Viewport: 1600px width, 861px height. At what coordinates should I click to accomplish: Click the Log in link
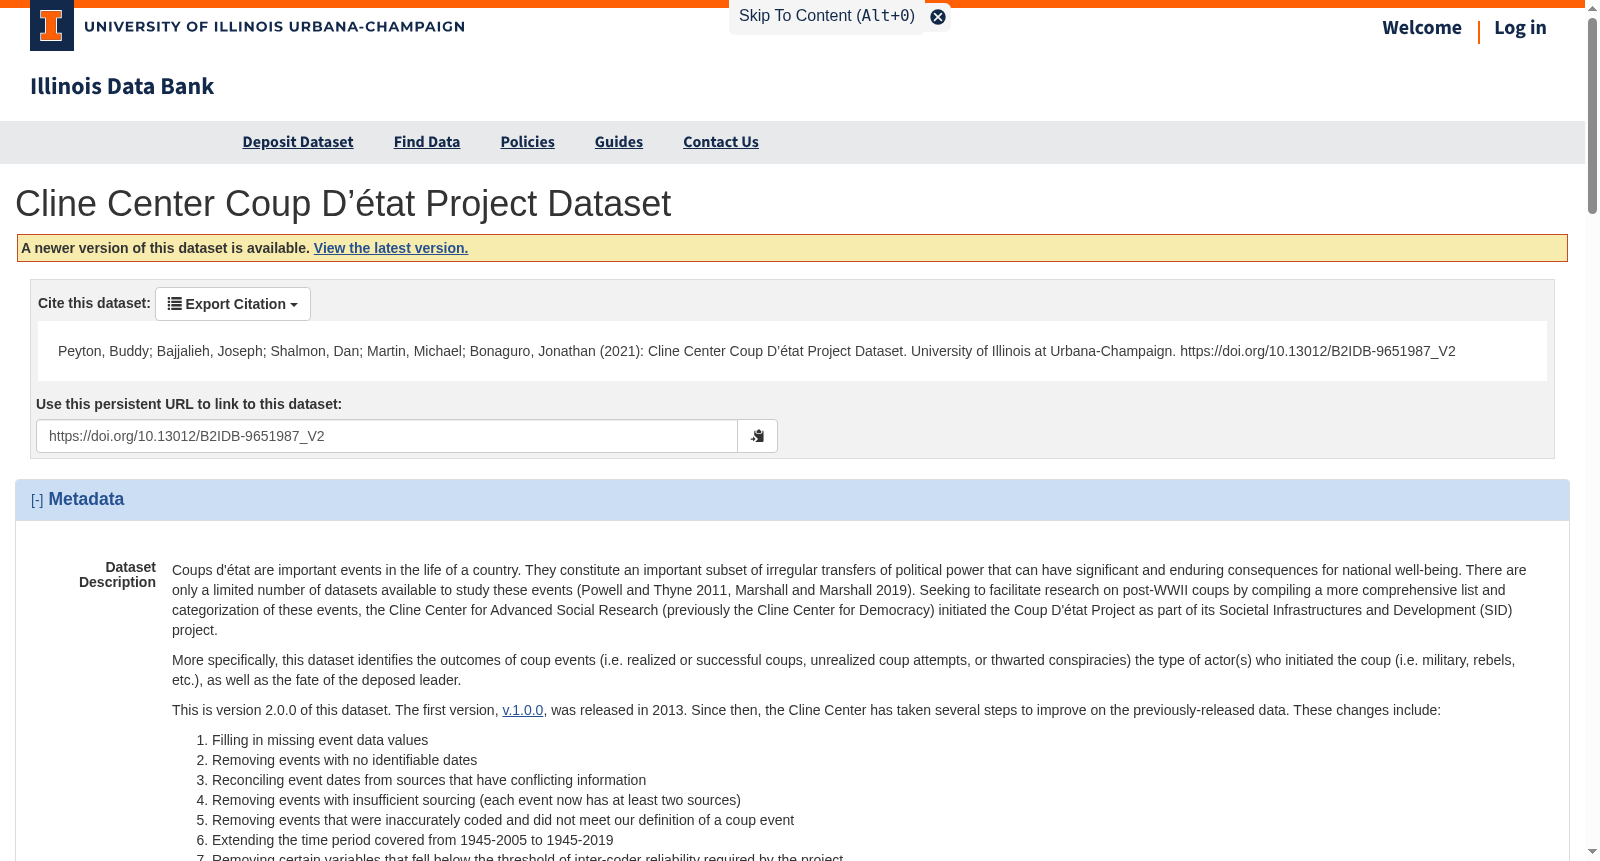click(1520, 28)
